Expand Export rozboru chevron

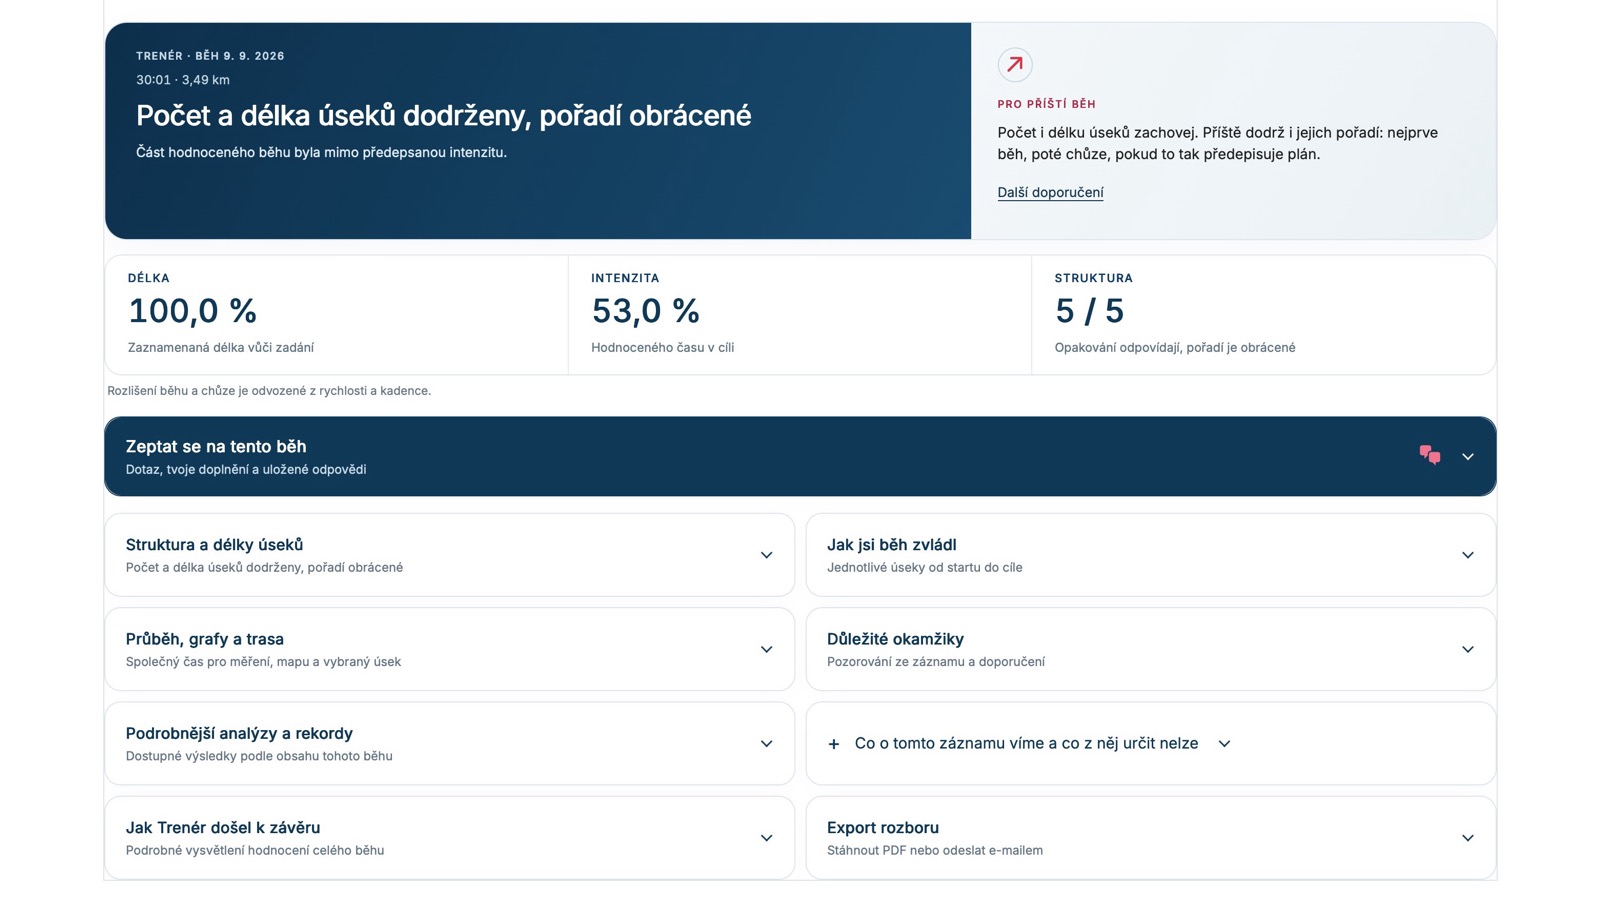pyautogui.click(x=1468, y=838)
